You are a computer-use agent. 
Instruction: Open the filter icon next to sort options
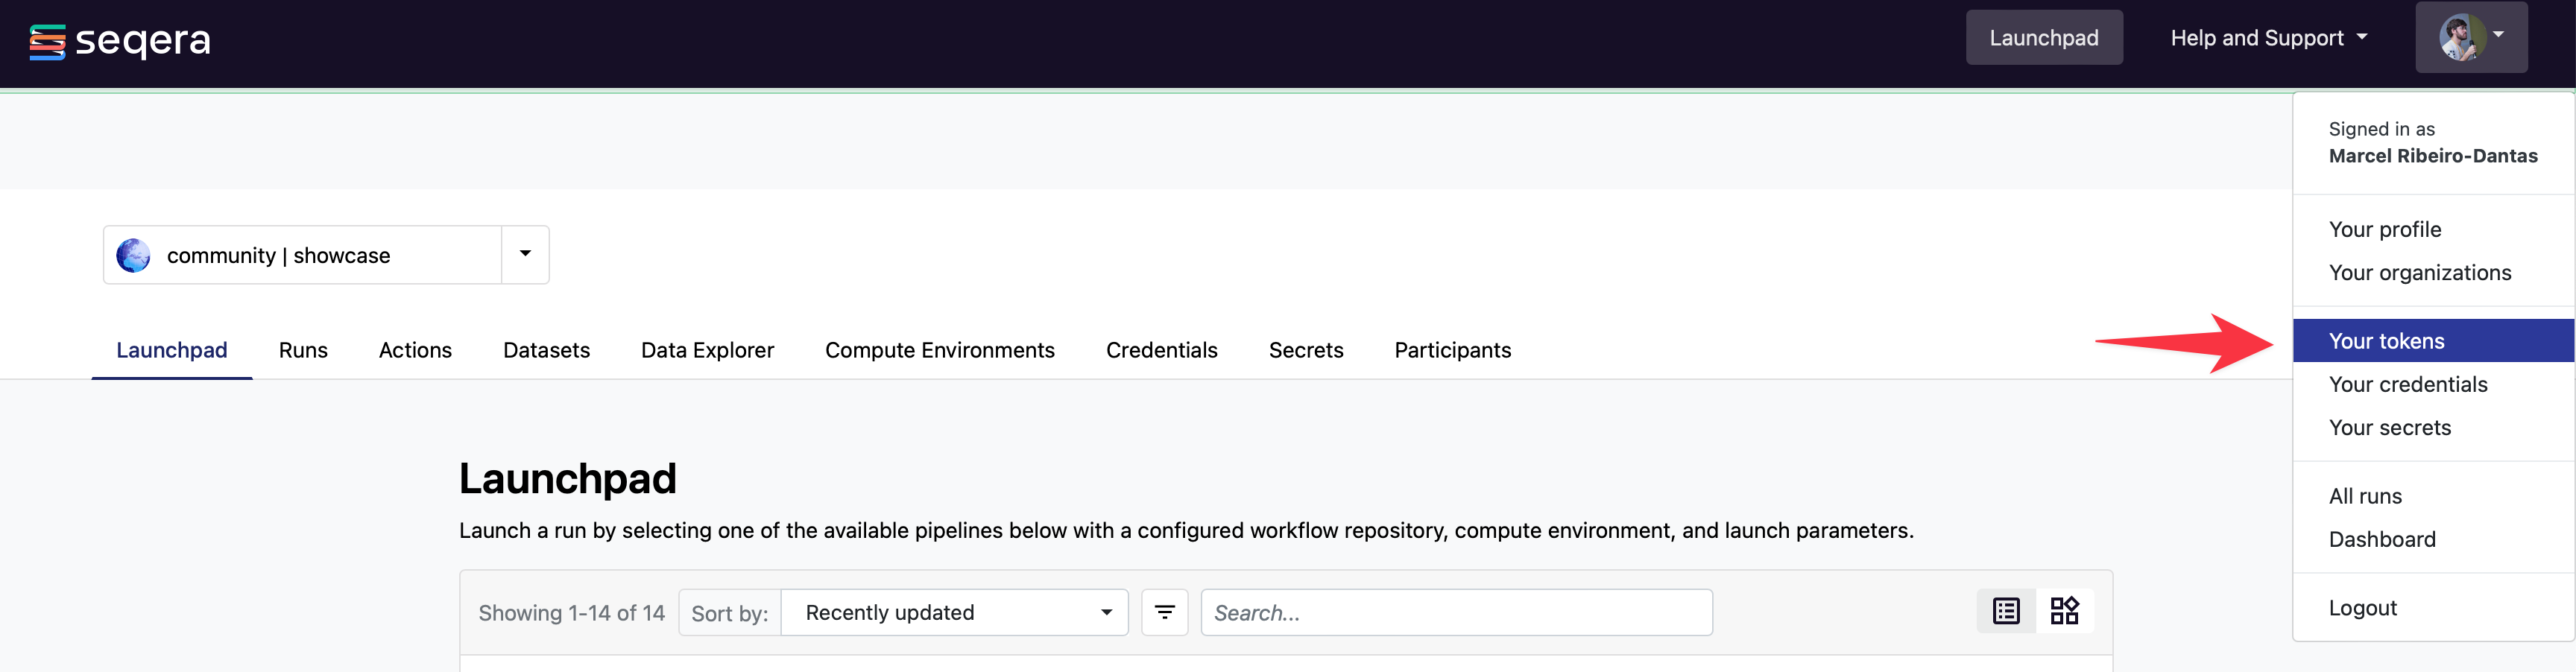(x=1164, y=611)
